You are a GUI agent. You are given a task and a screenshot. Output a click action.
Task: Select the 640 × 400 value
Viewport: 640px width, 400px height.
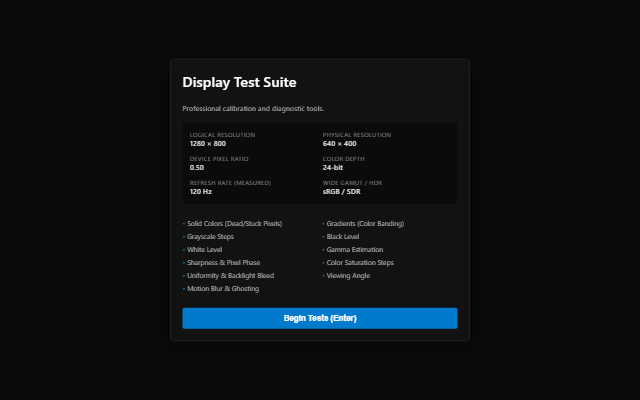339,144
